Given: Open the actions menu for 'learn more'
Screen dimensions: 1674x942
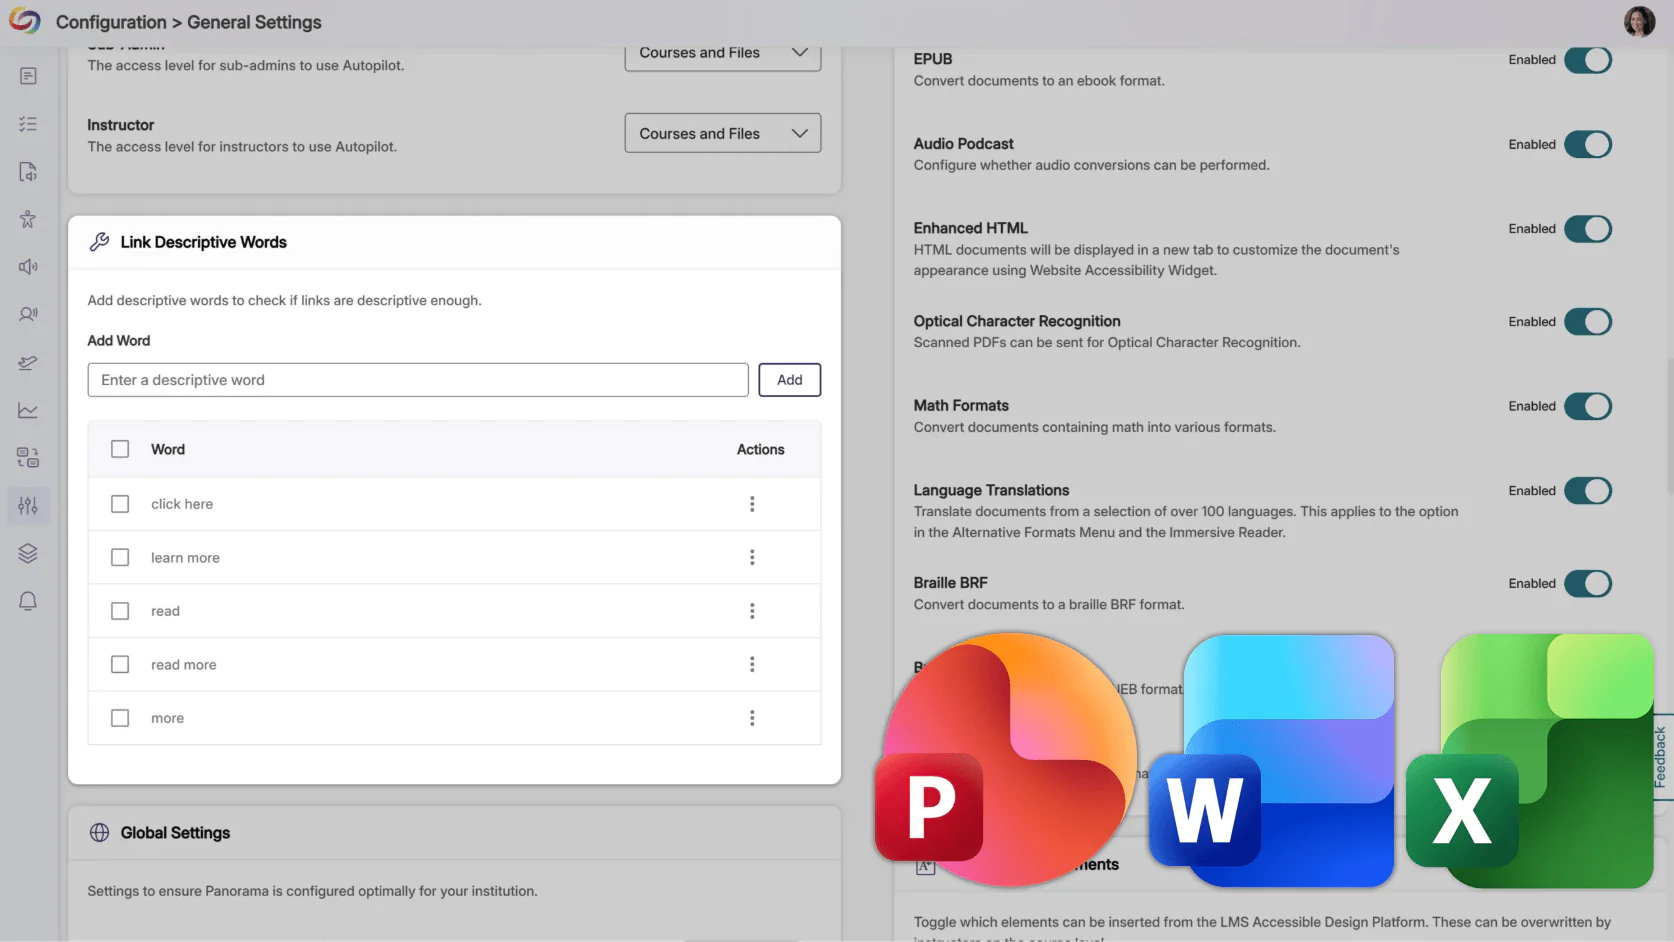Looking at the screenshot, I should coord(752,557).
